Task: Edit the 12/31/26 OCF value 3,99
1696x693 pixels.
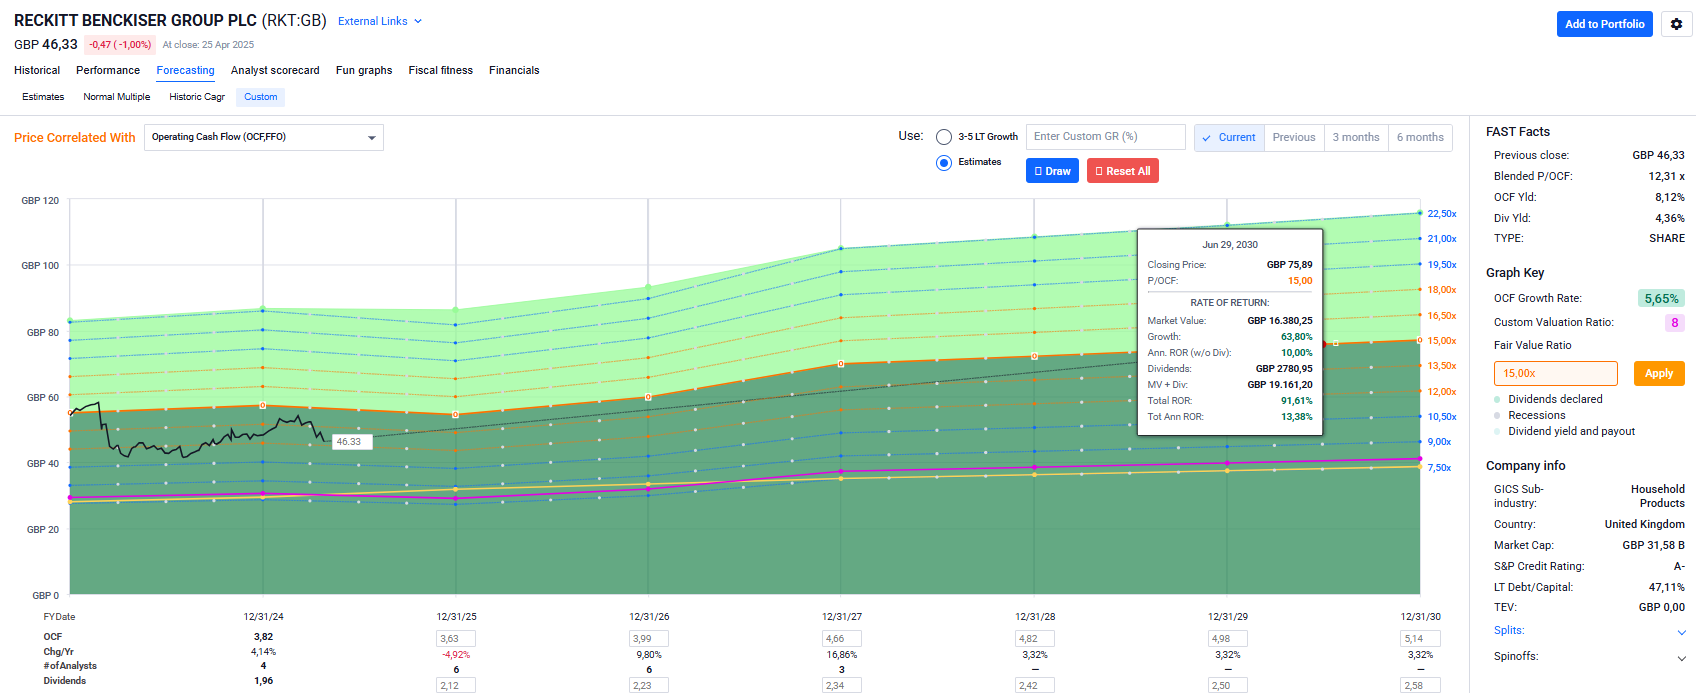Action: (x=649, y=638)
